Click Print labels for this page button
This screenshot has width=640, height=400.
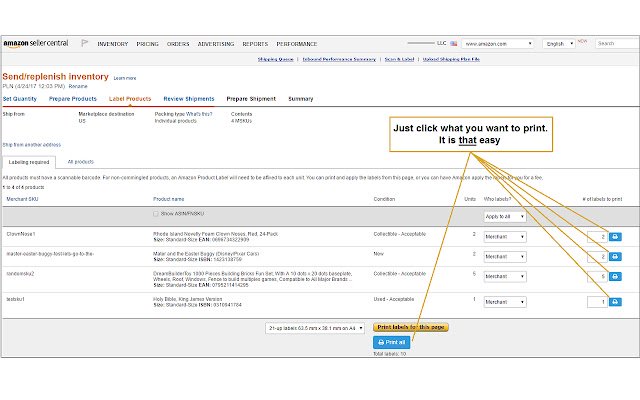point(411,327)
